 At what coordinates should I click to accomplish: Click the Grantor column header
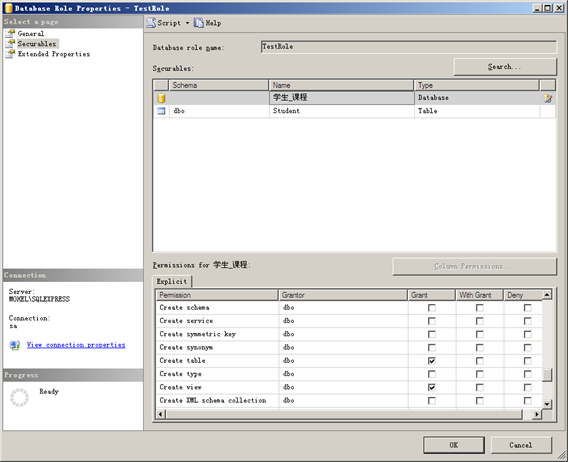343,295
